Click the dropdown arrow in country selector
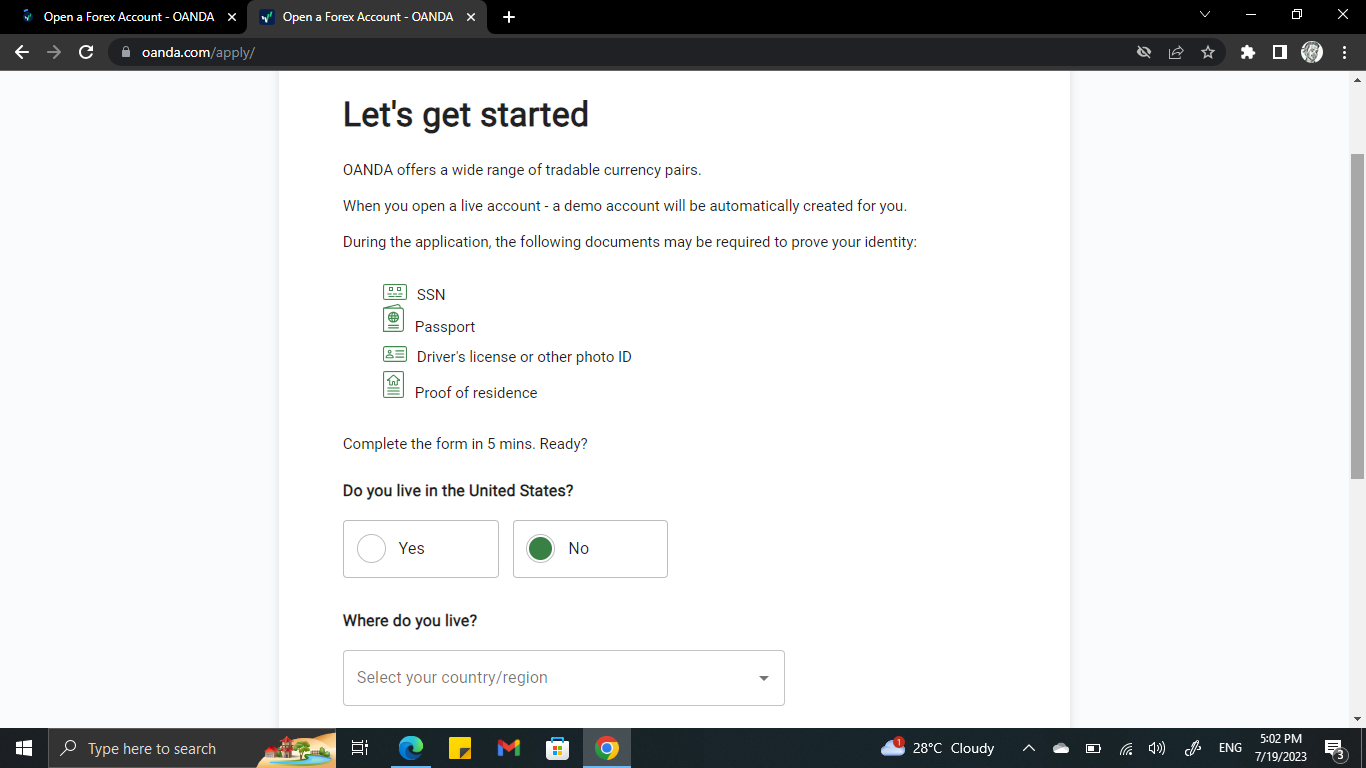This screenshot has height=768, width=1366. tap(764, 678)
